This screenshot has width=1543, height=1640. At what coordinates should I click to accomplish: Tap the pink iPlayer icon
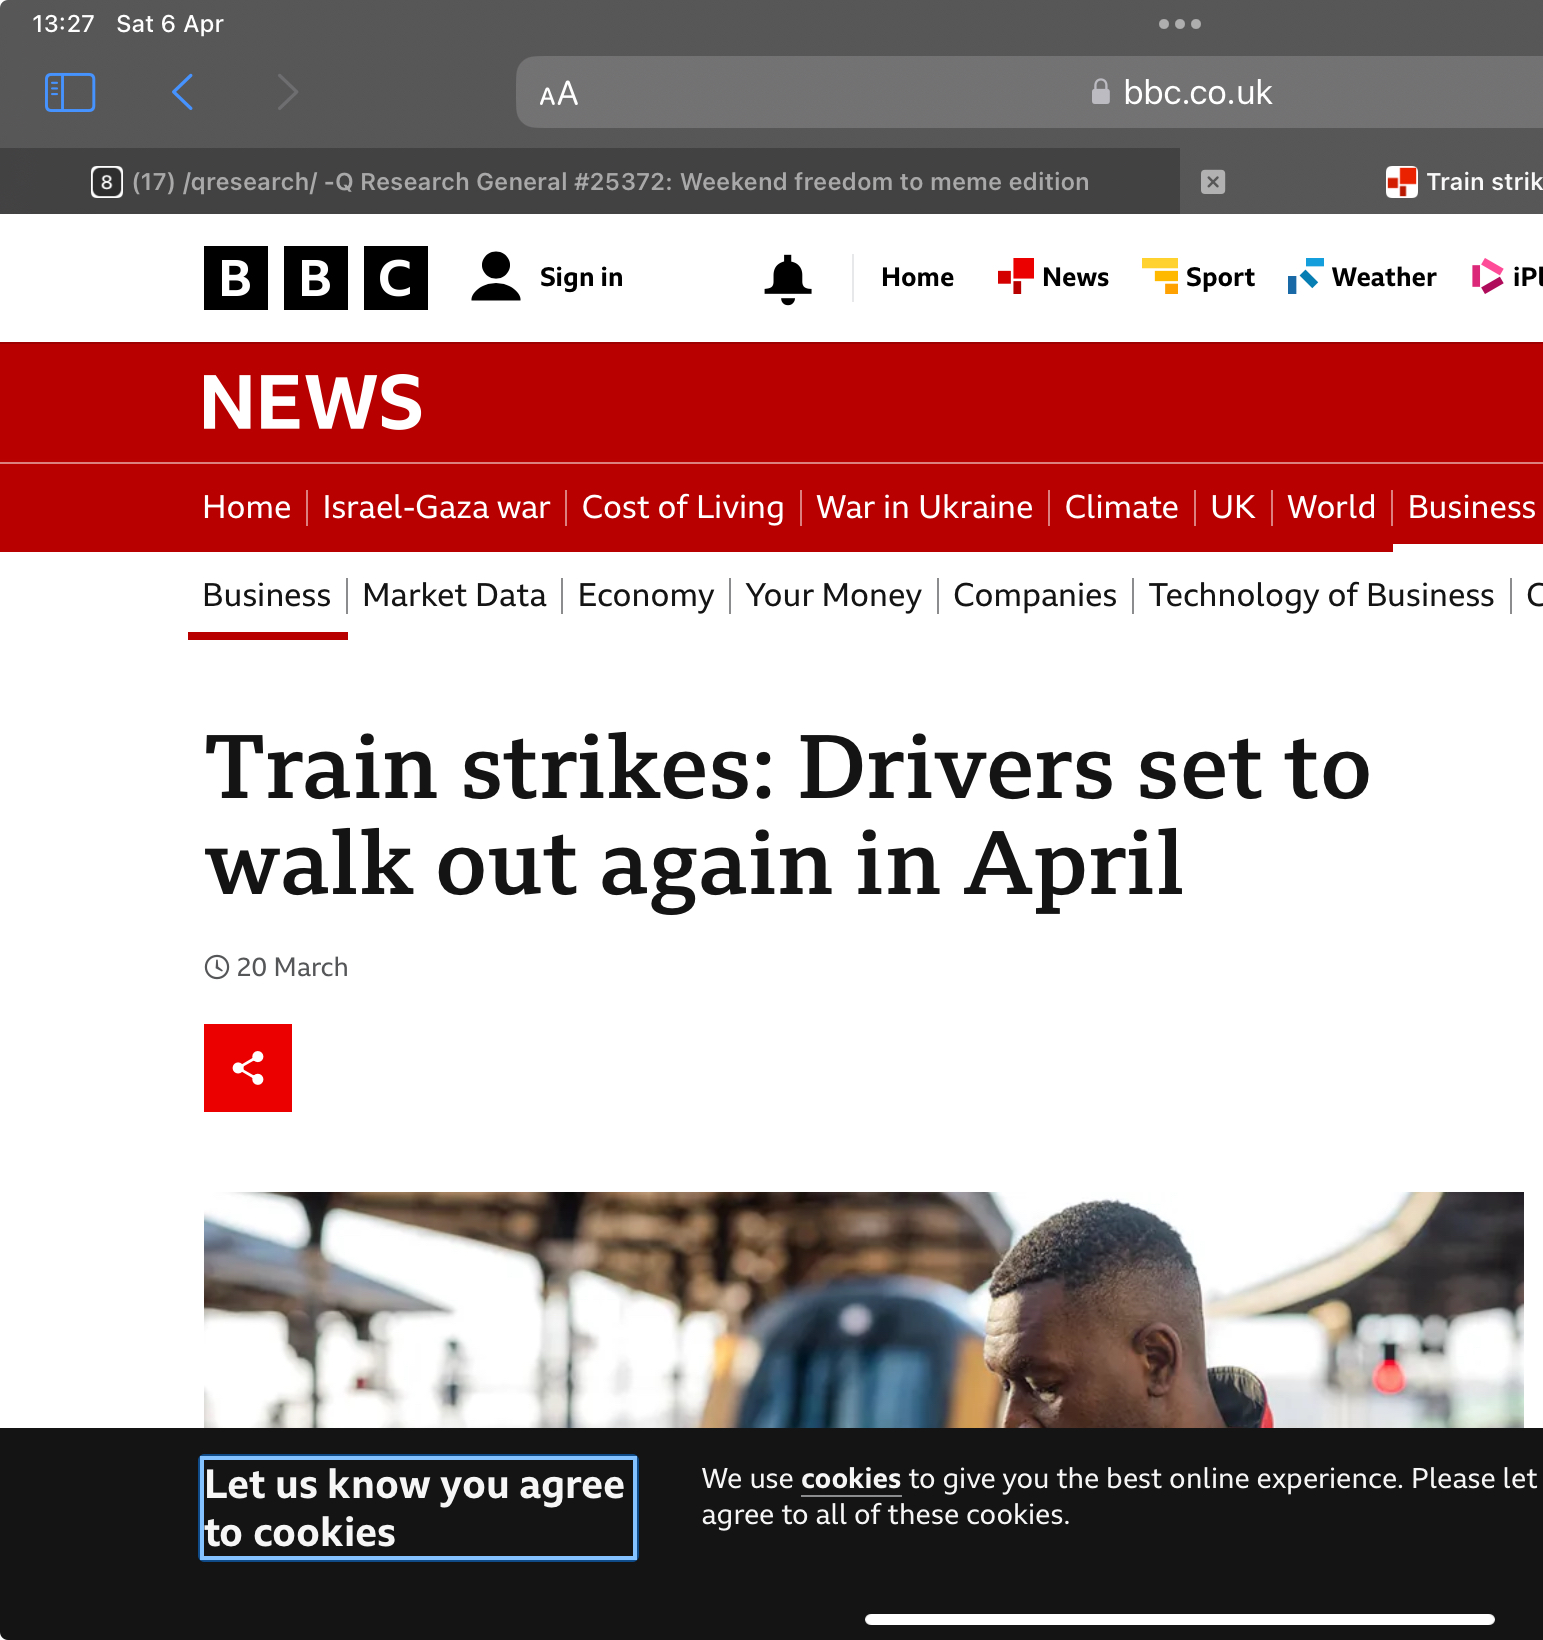pyautogui.click(x=1487, y=276)
